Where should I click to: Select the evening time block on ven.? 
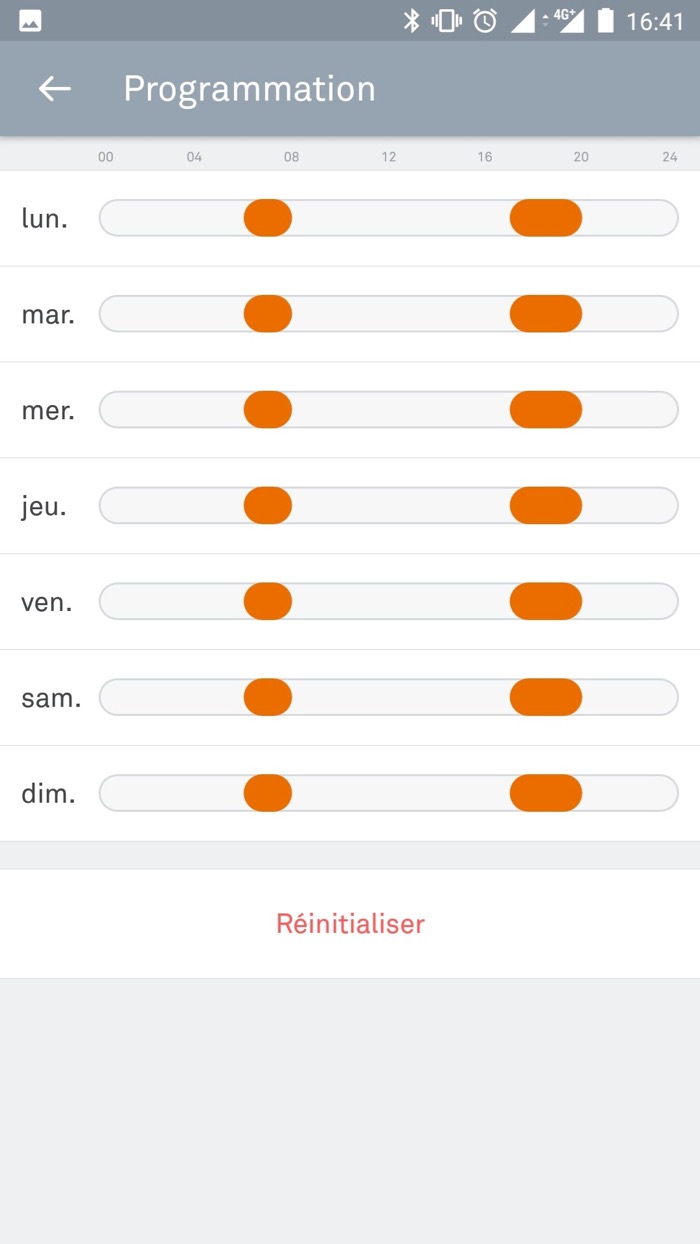point(546,602)
